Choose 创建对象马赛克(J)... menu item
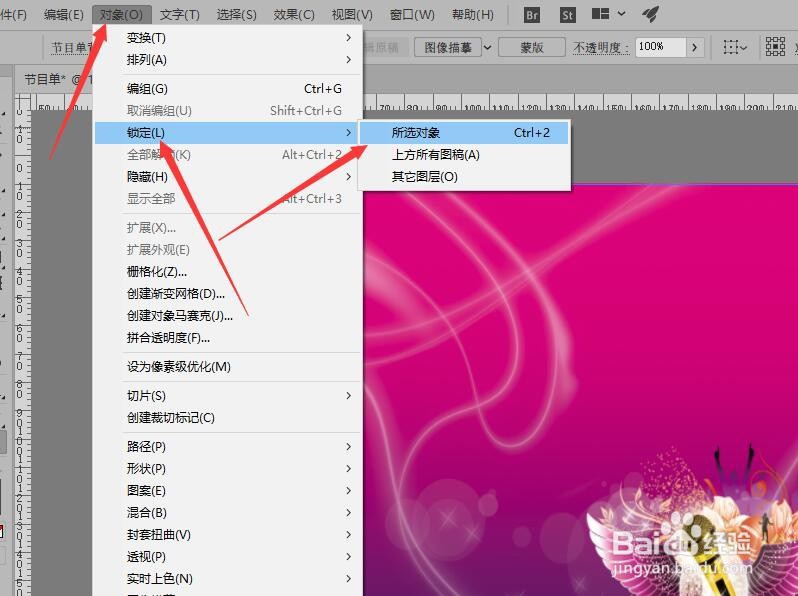The height and width of the screenshot is (596, 798). [227, 316]
